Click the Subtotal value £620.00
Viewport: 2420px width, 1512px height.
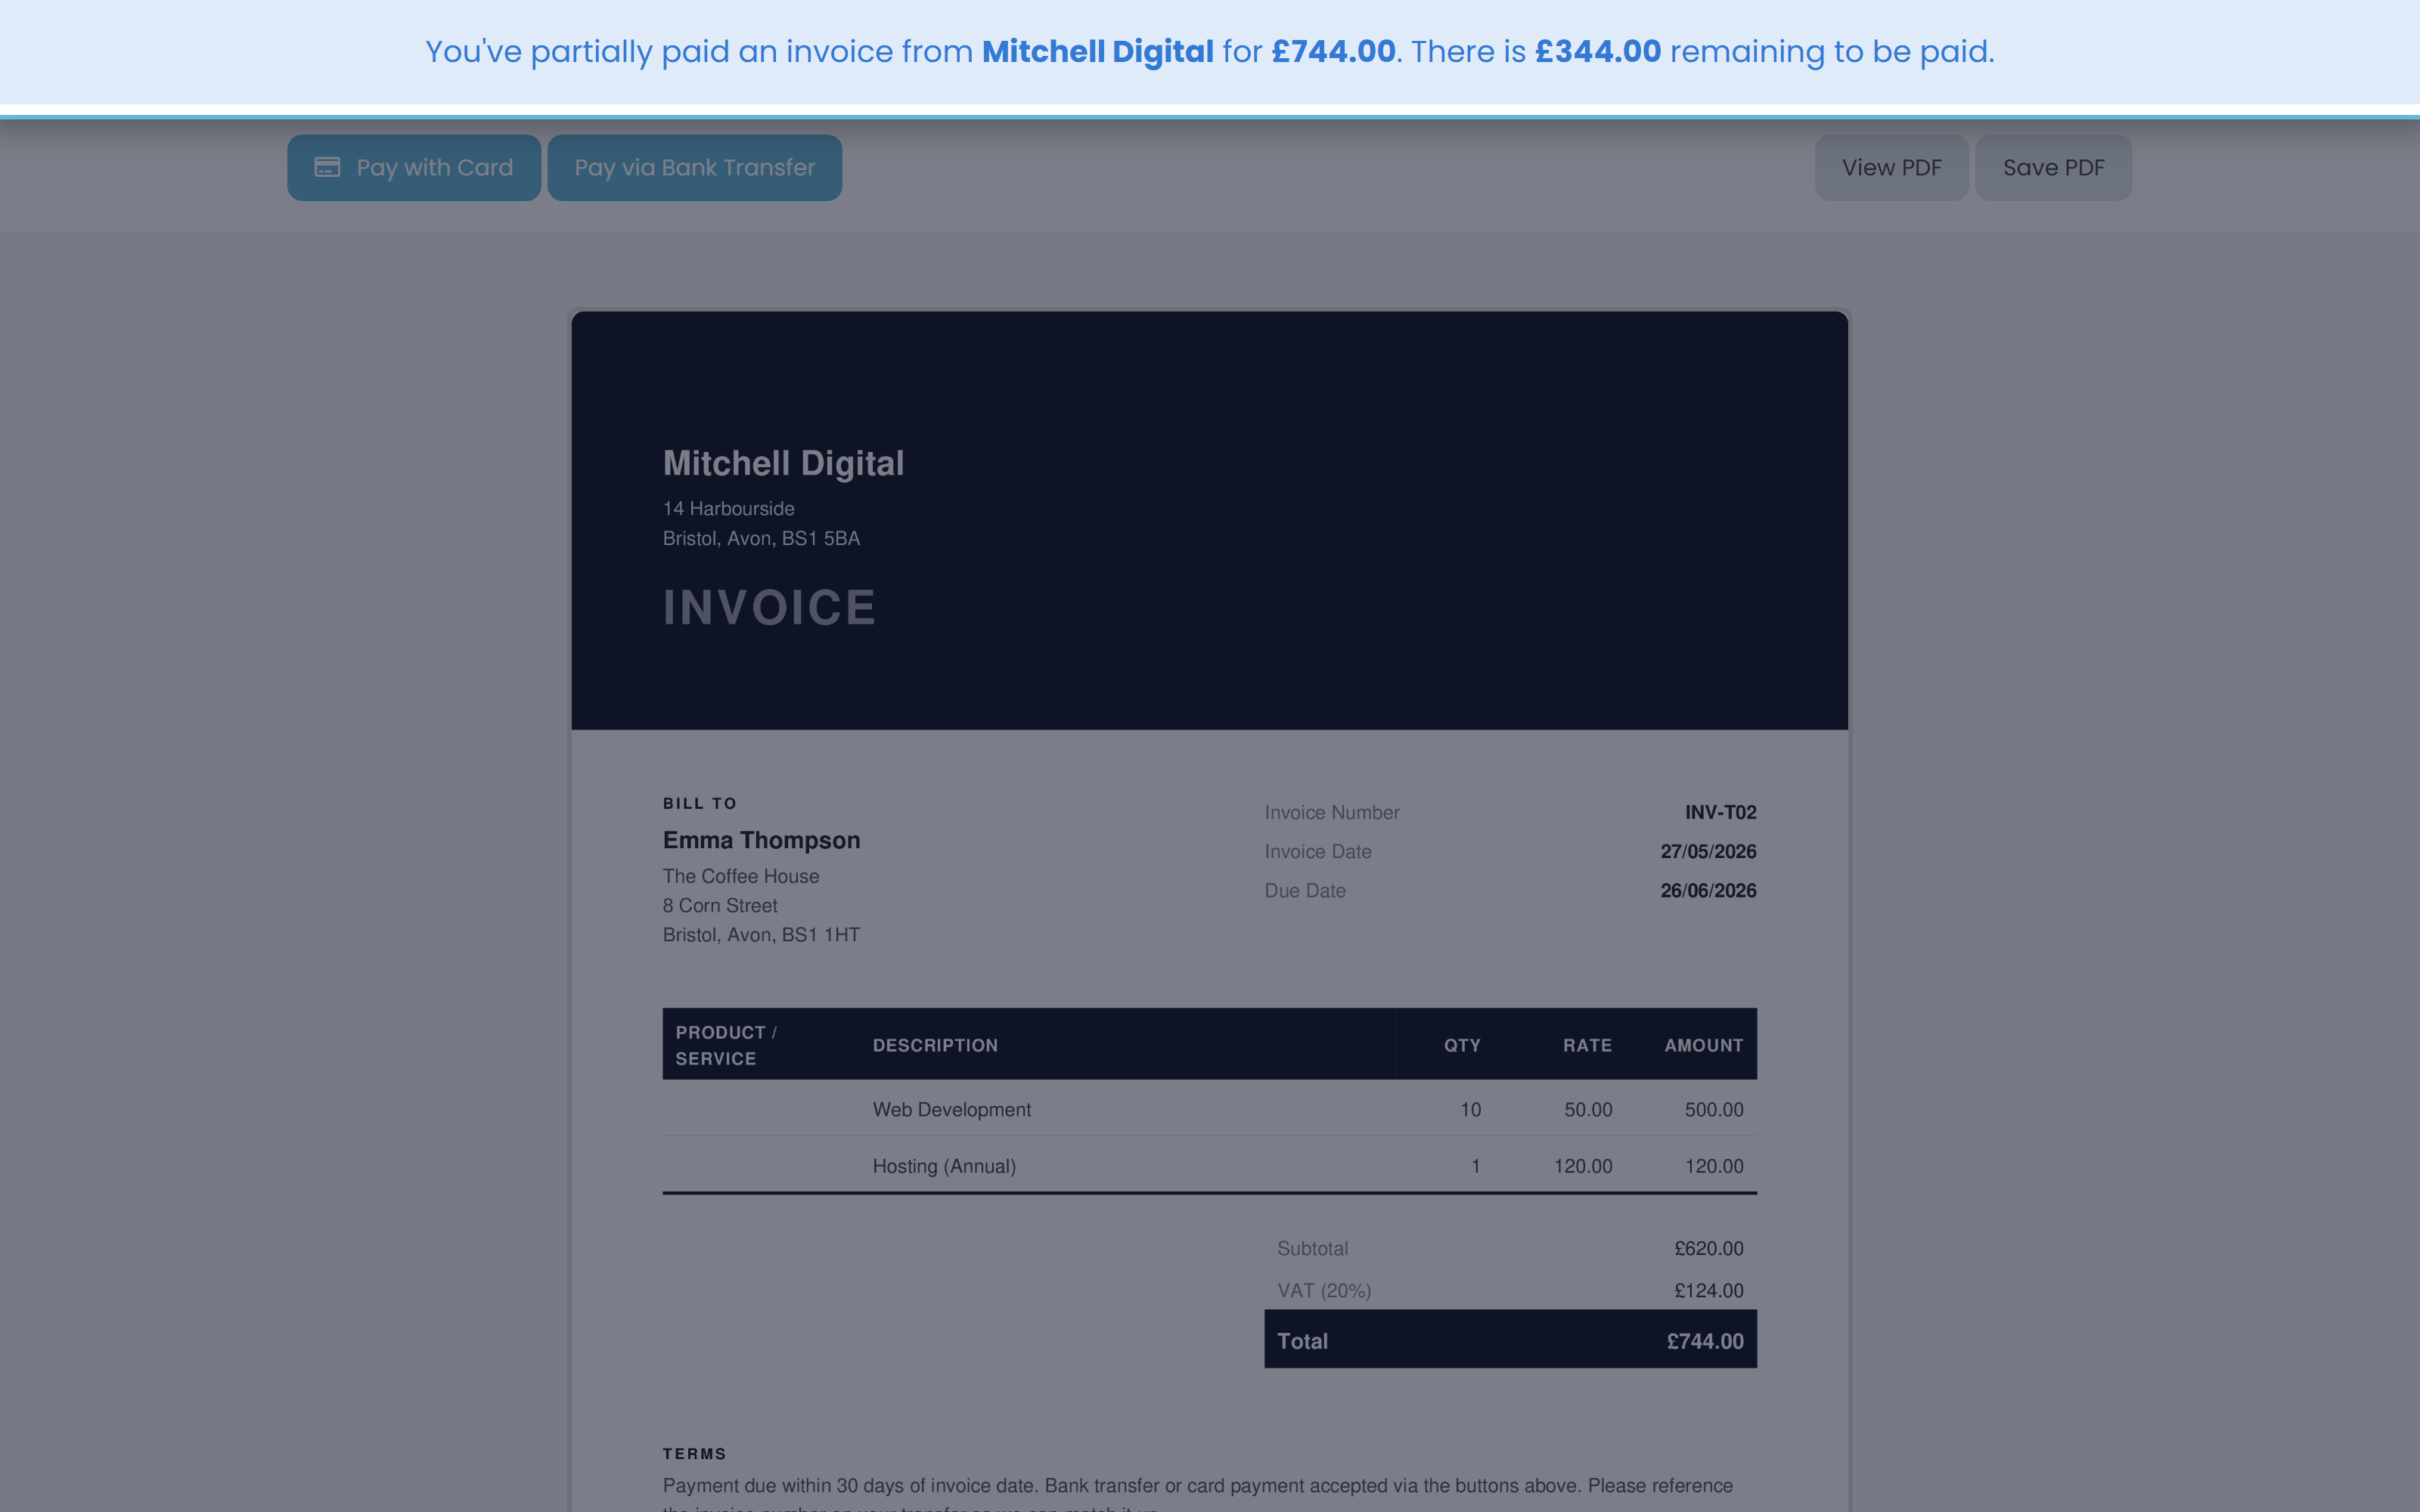tap(1708, 1249)
